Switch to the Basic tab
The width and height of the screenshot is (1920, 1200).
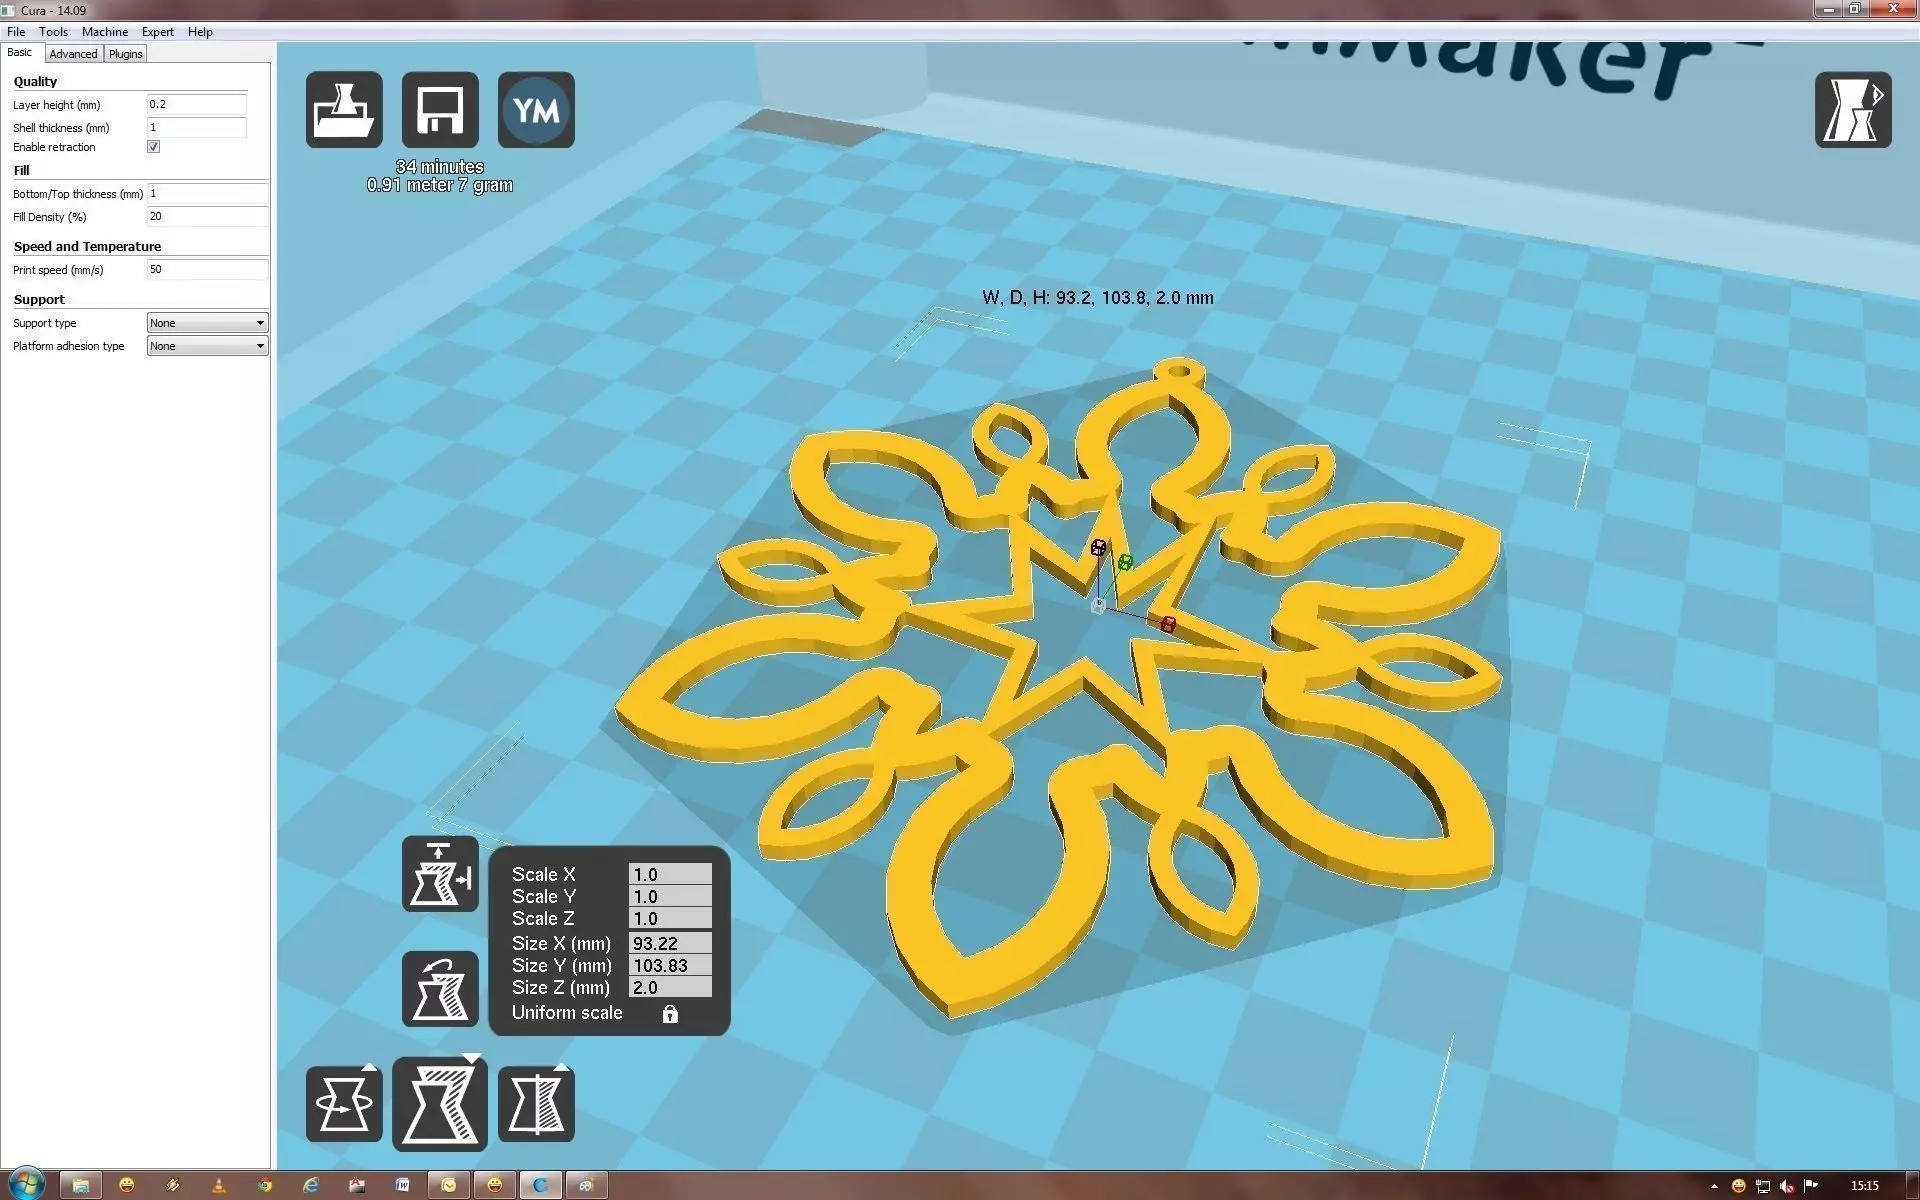20,53
